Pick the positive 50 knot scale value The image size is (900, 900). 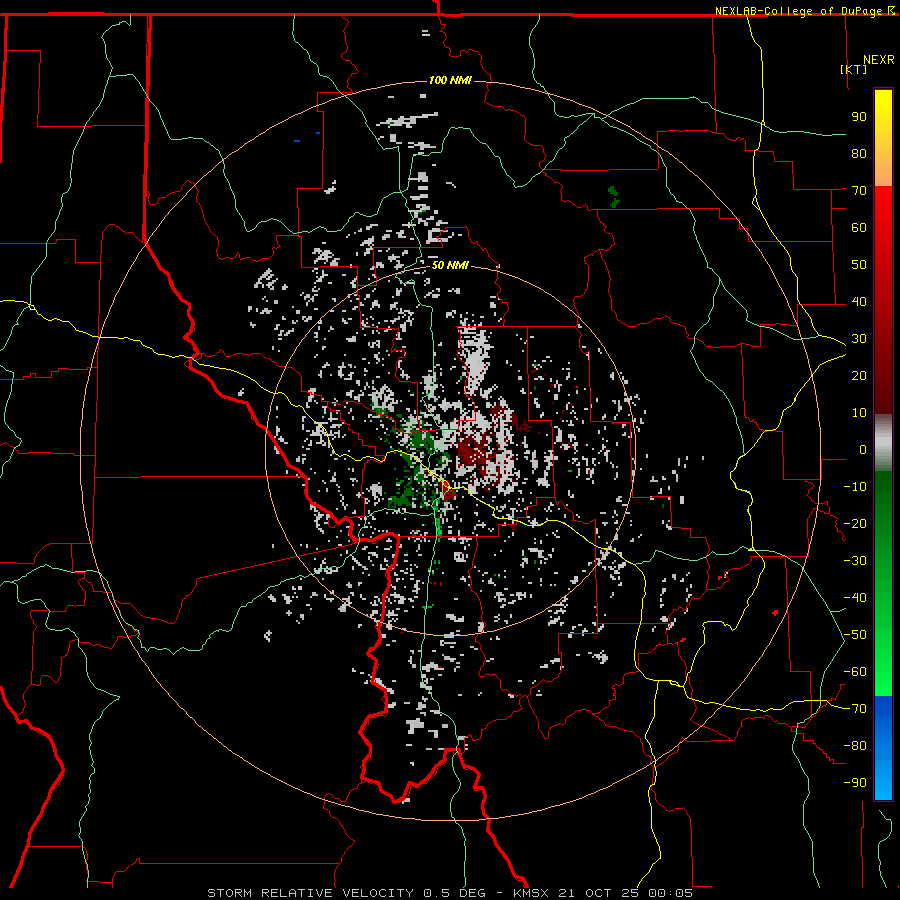tap(859, 265)
